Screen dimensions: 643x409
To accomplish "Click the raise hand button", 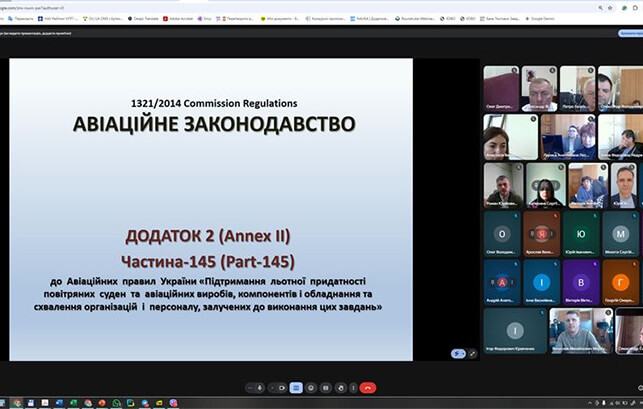I will (x=340, y=388).
